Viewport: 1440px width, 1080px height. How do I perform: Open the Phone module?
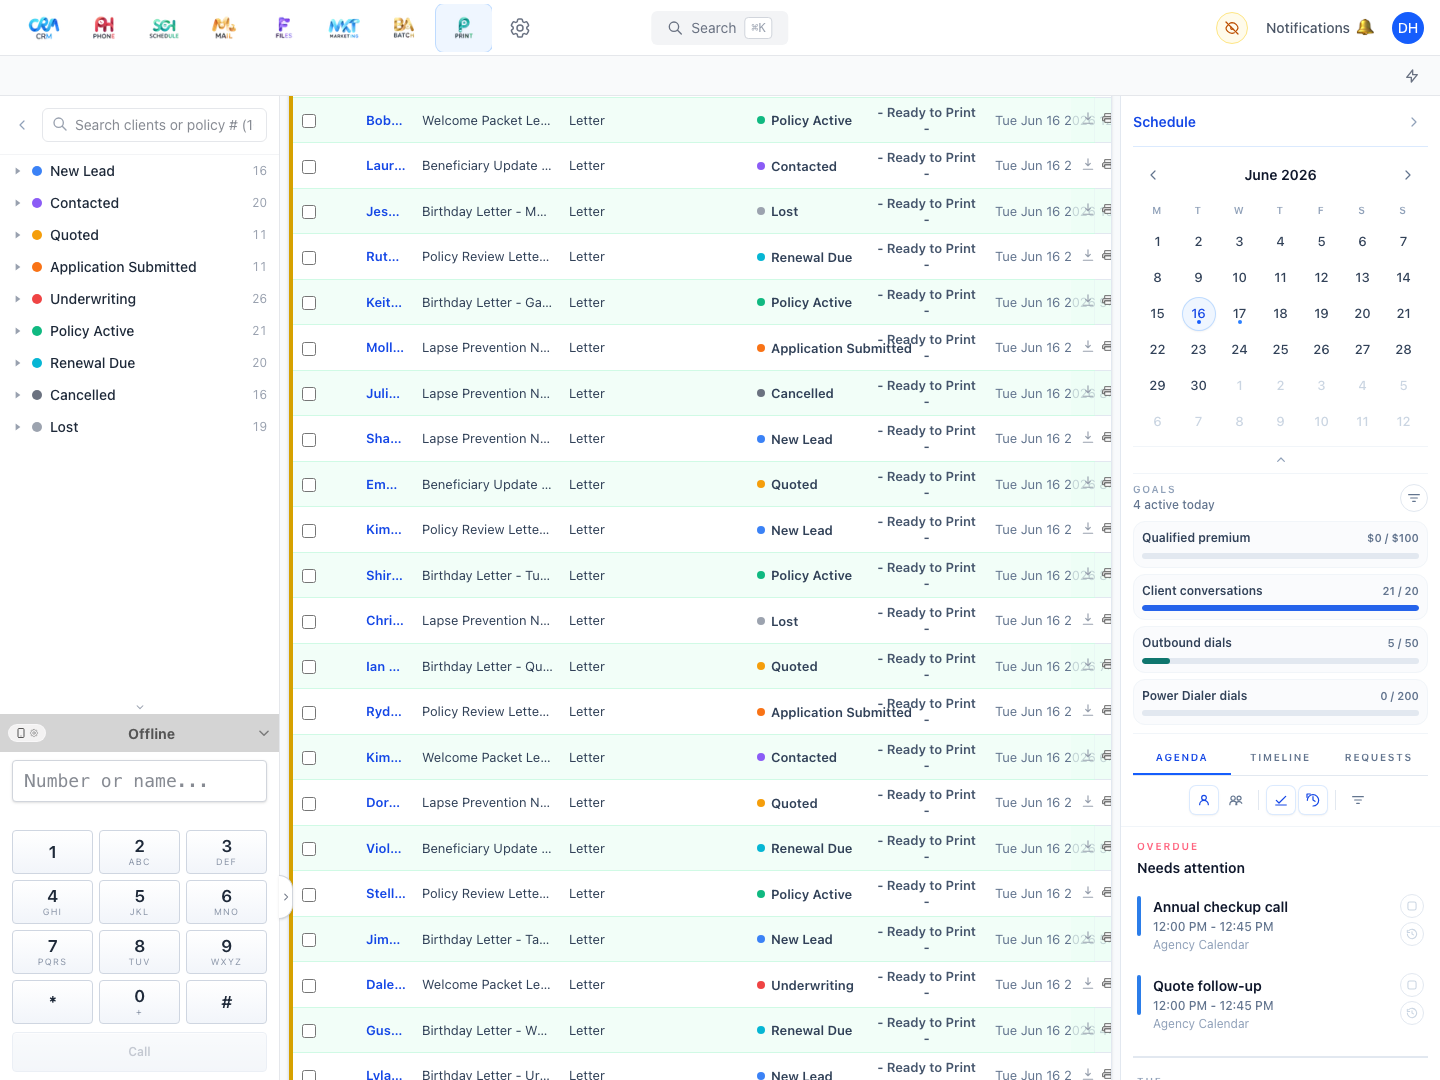[104, 28]
